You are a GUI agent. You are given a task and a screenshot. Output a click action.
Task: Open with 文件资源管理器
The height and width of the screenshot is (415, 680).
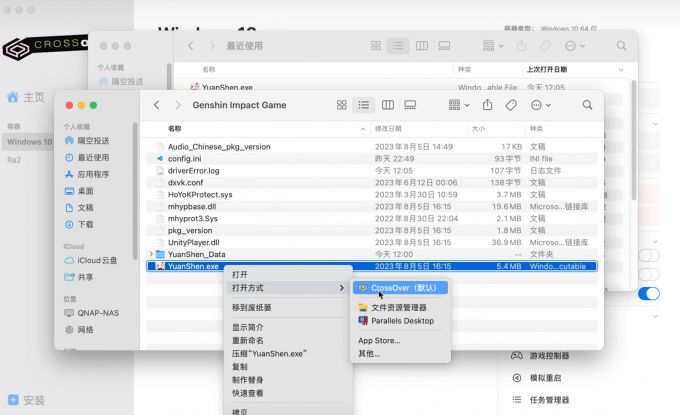400,307
